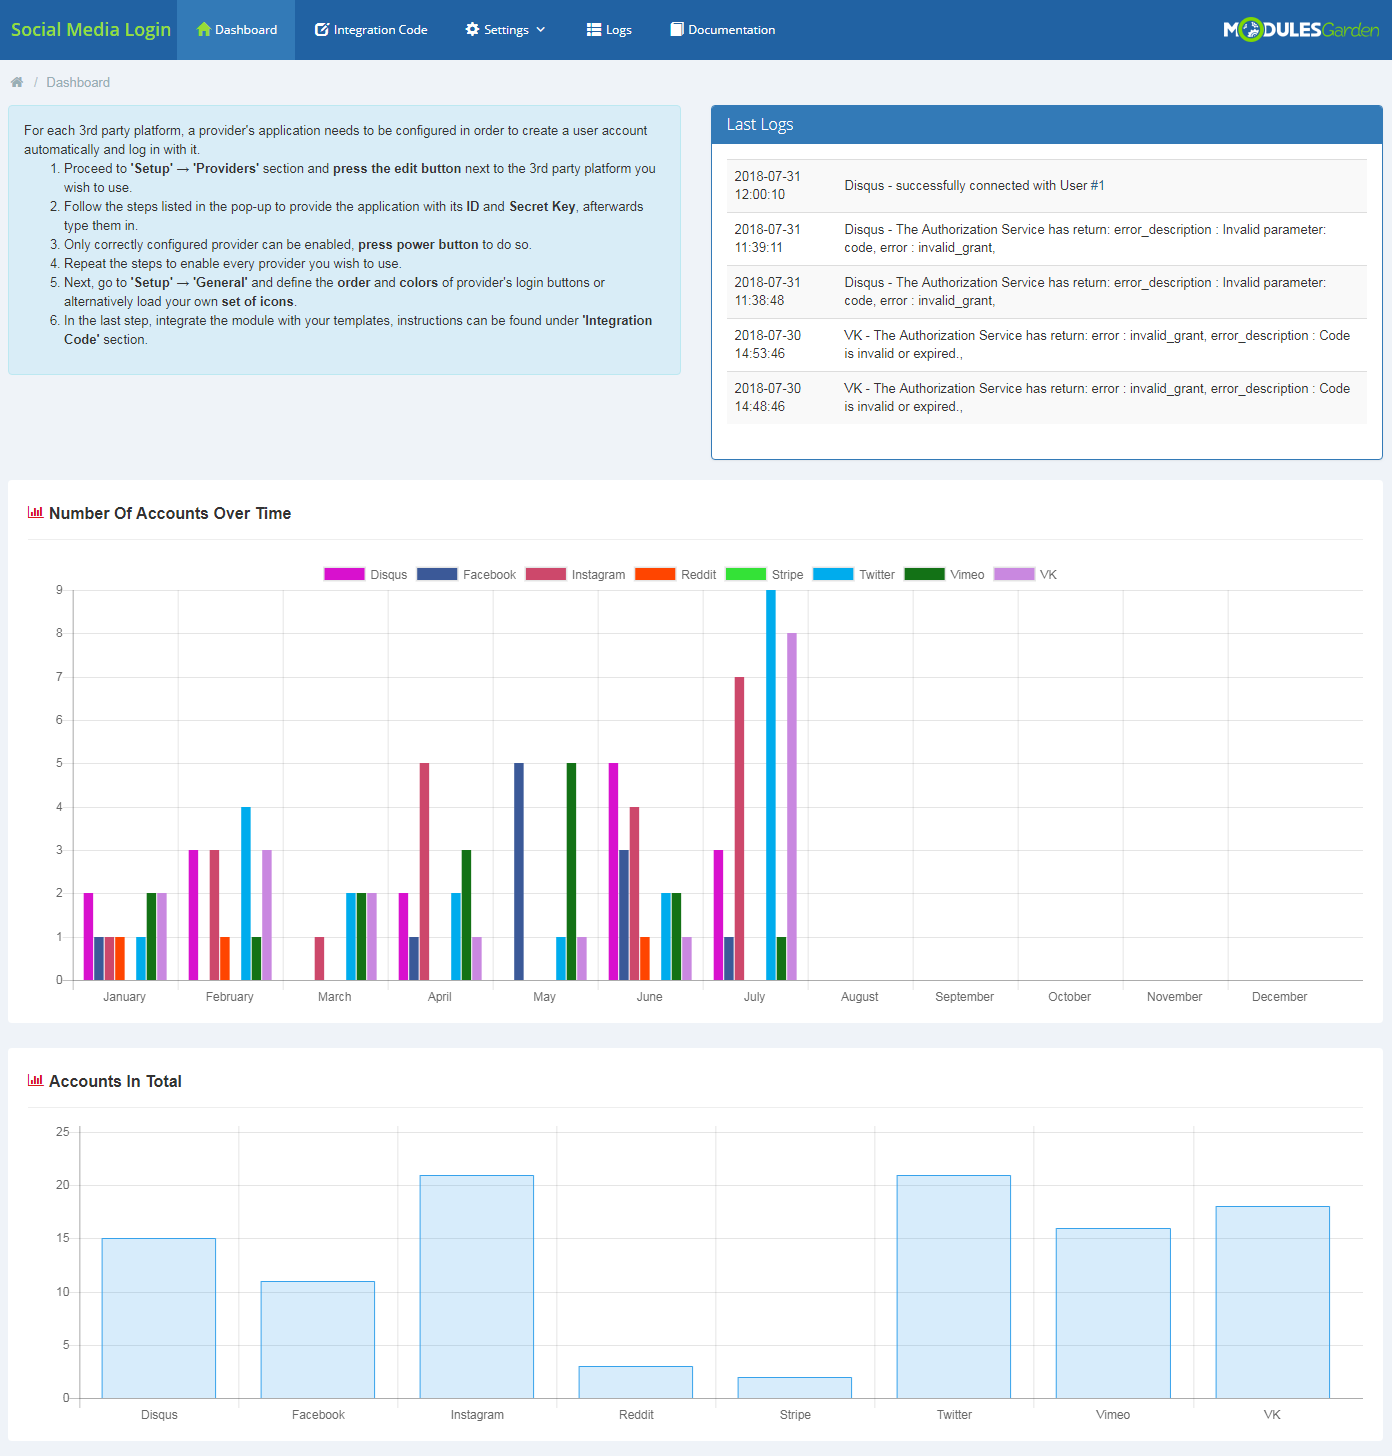Click the Social Media Login title
Screen dimensions: 1392x1456
(x=91, y=29)
